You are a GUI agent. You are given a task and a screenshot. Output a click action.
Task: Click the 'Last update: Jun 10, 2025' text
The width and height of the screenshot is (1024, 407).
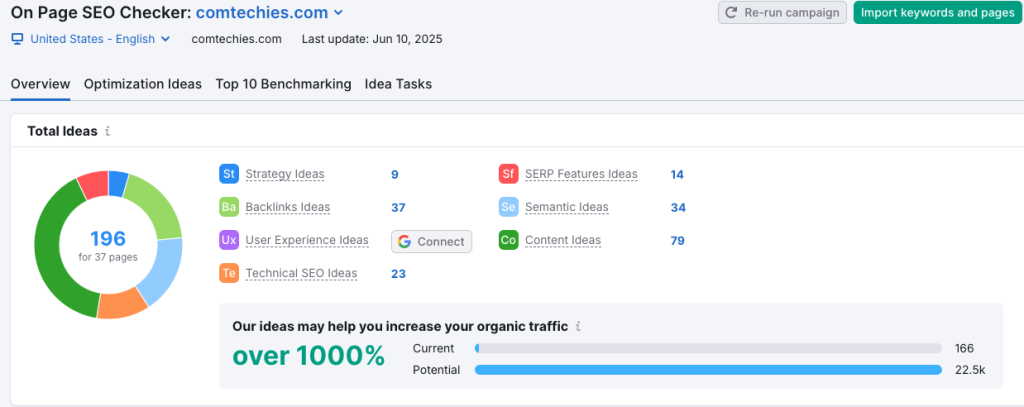coord(372,39)
